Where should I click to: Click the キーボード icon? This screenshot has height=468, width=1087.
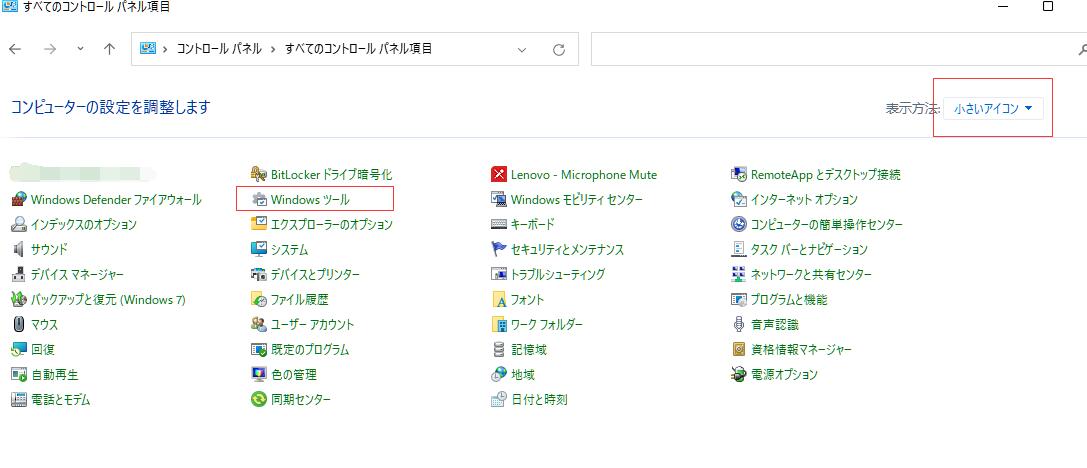499,224
